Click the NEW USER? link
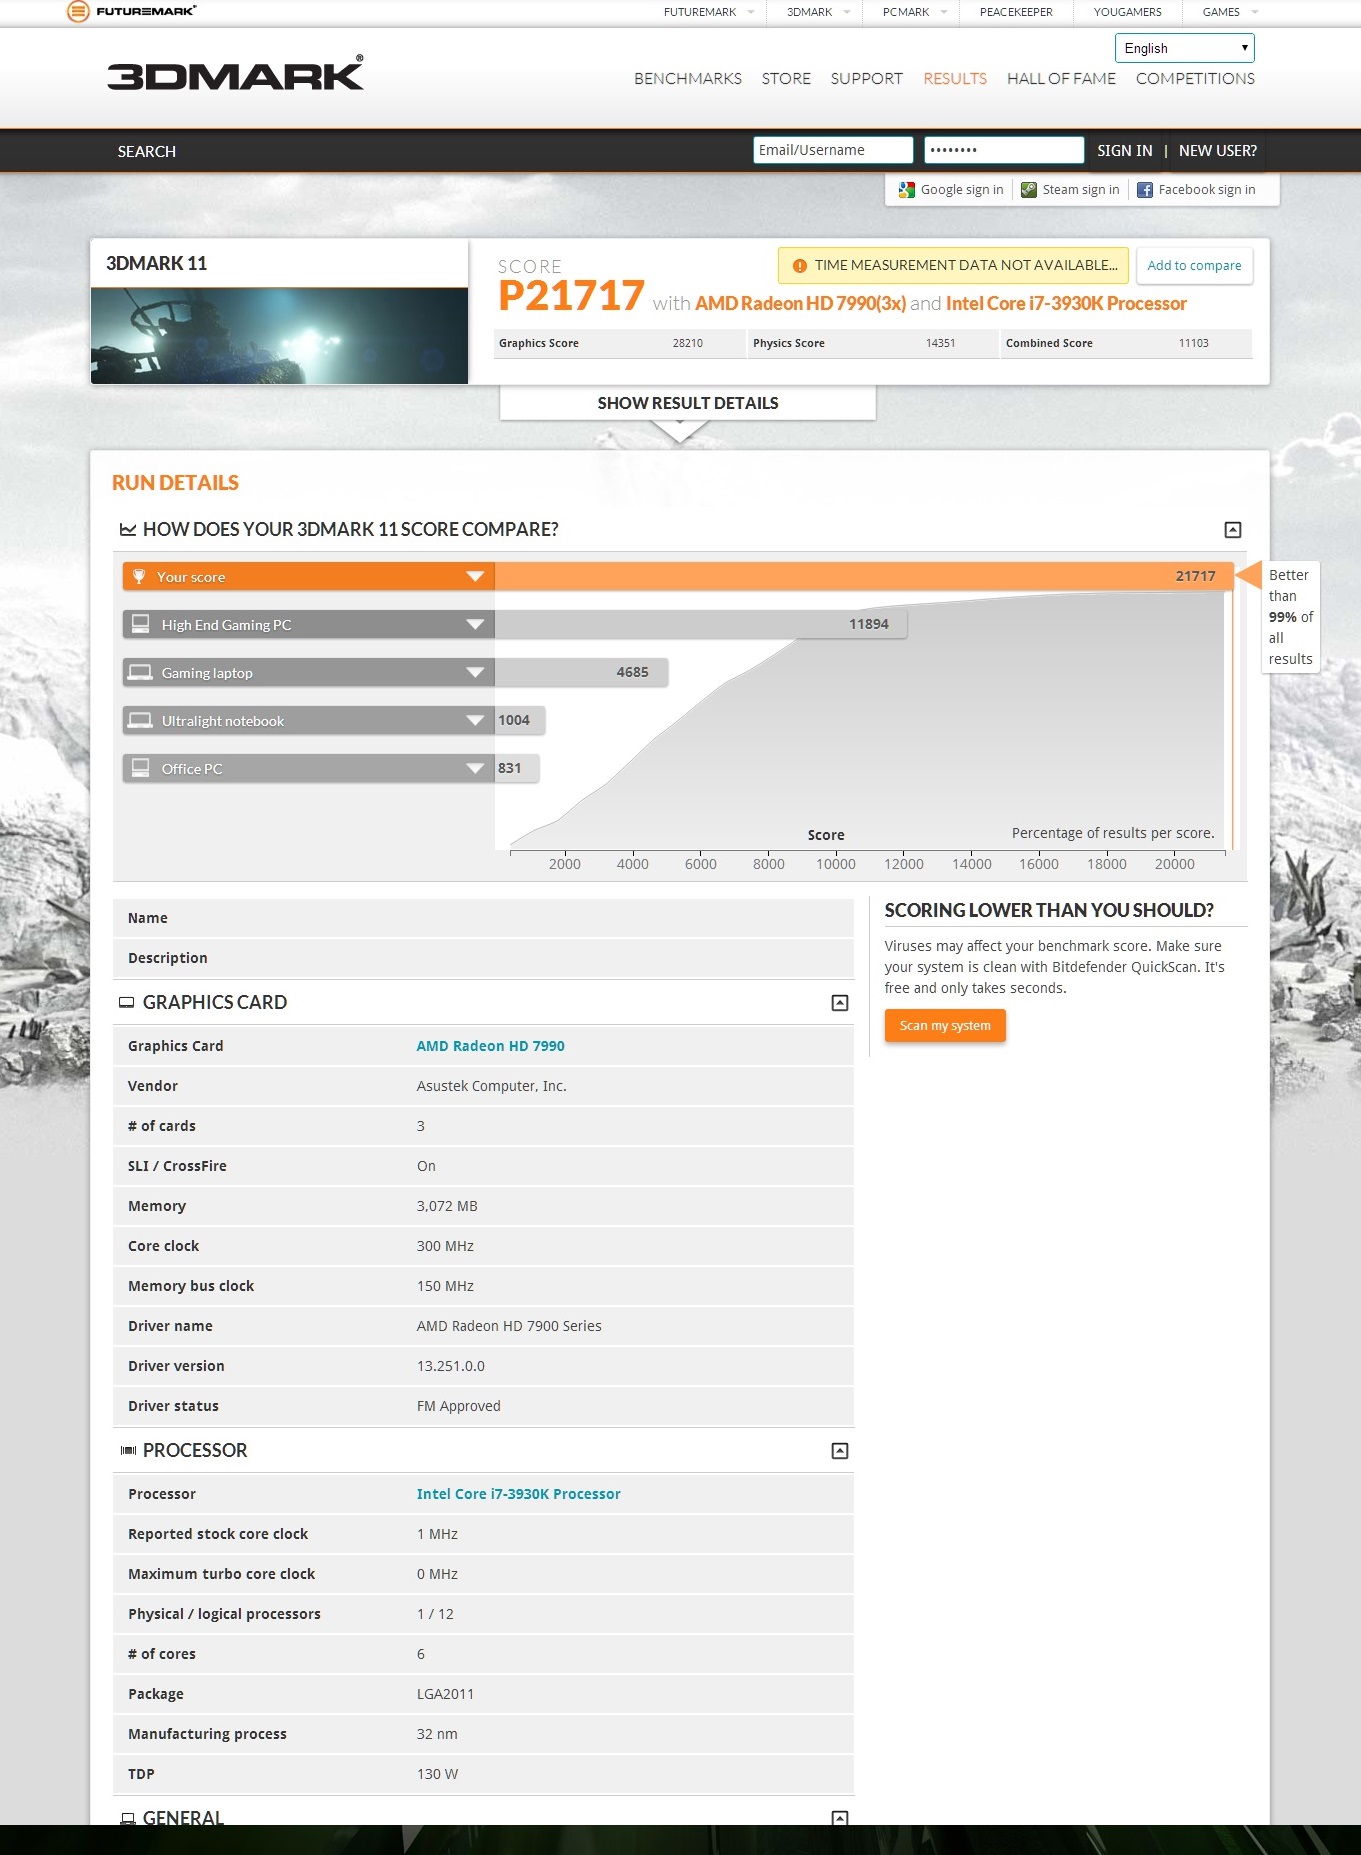This screenshot has width=1361, height=1855. tap(1218, 151)
